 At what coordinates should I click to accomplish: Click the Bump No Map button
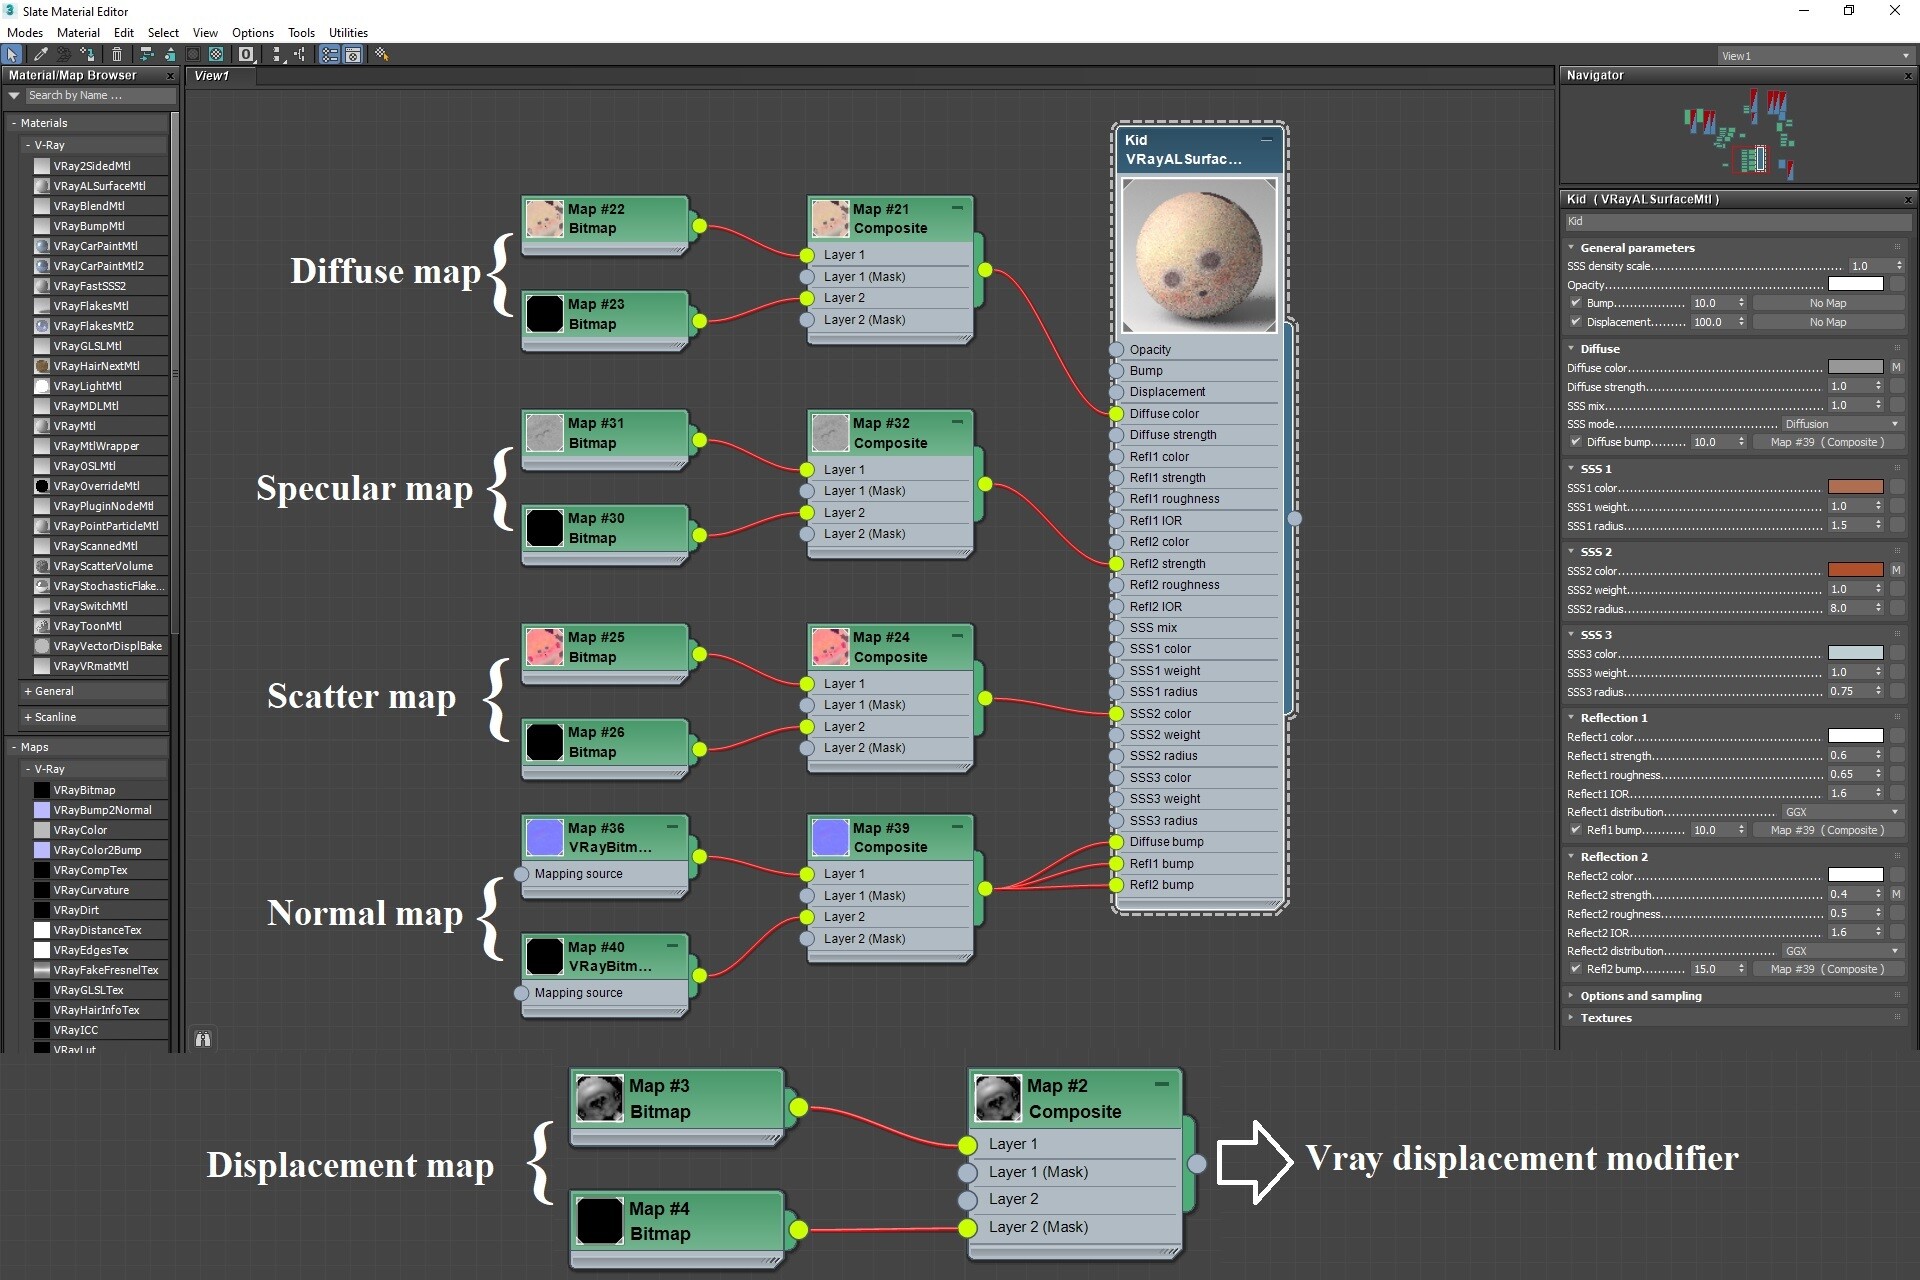coord(1827,303)
